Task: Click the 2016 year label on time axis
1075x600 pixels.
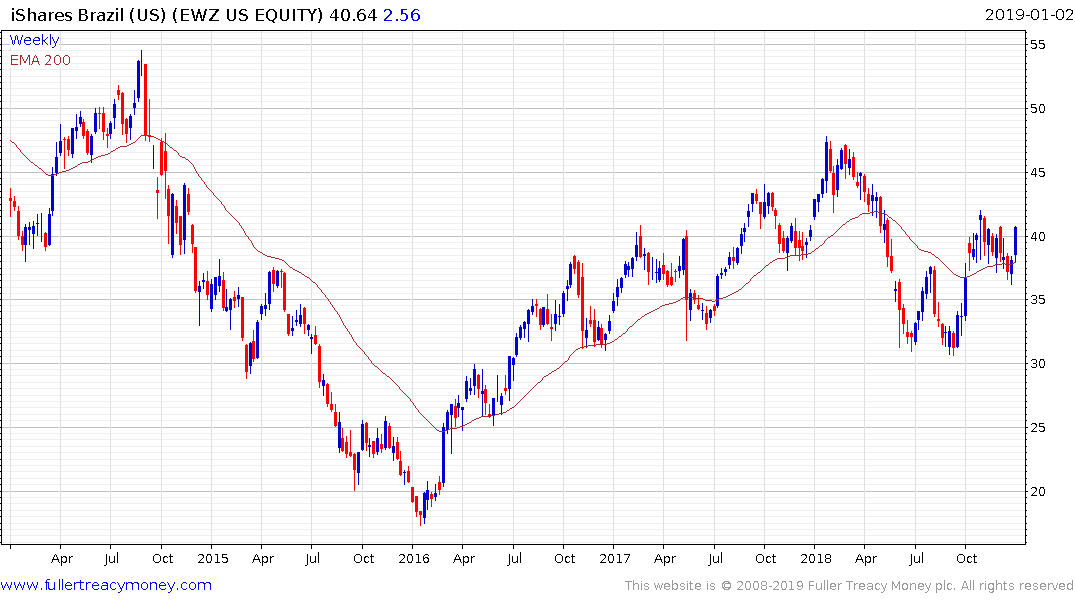Action: click(414, 559)
